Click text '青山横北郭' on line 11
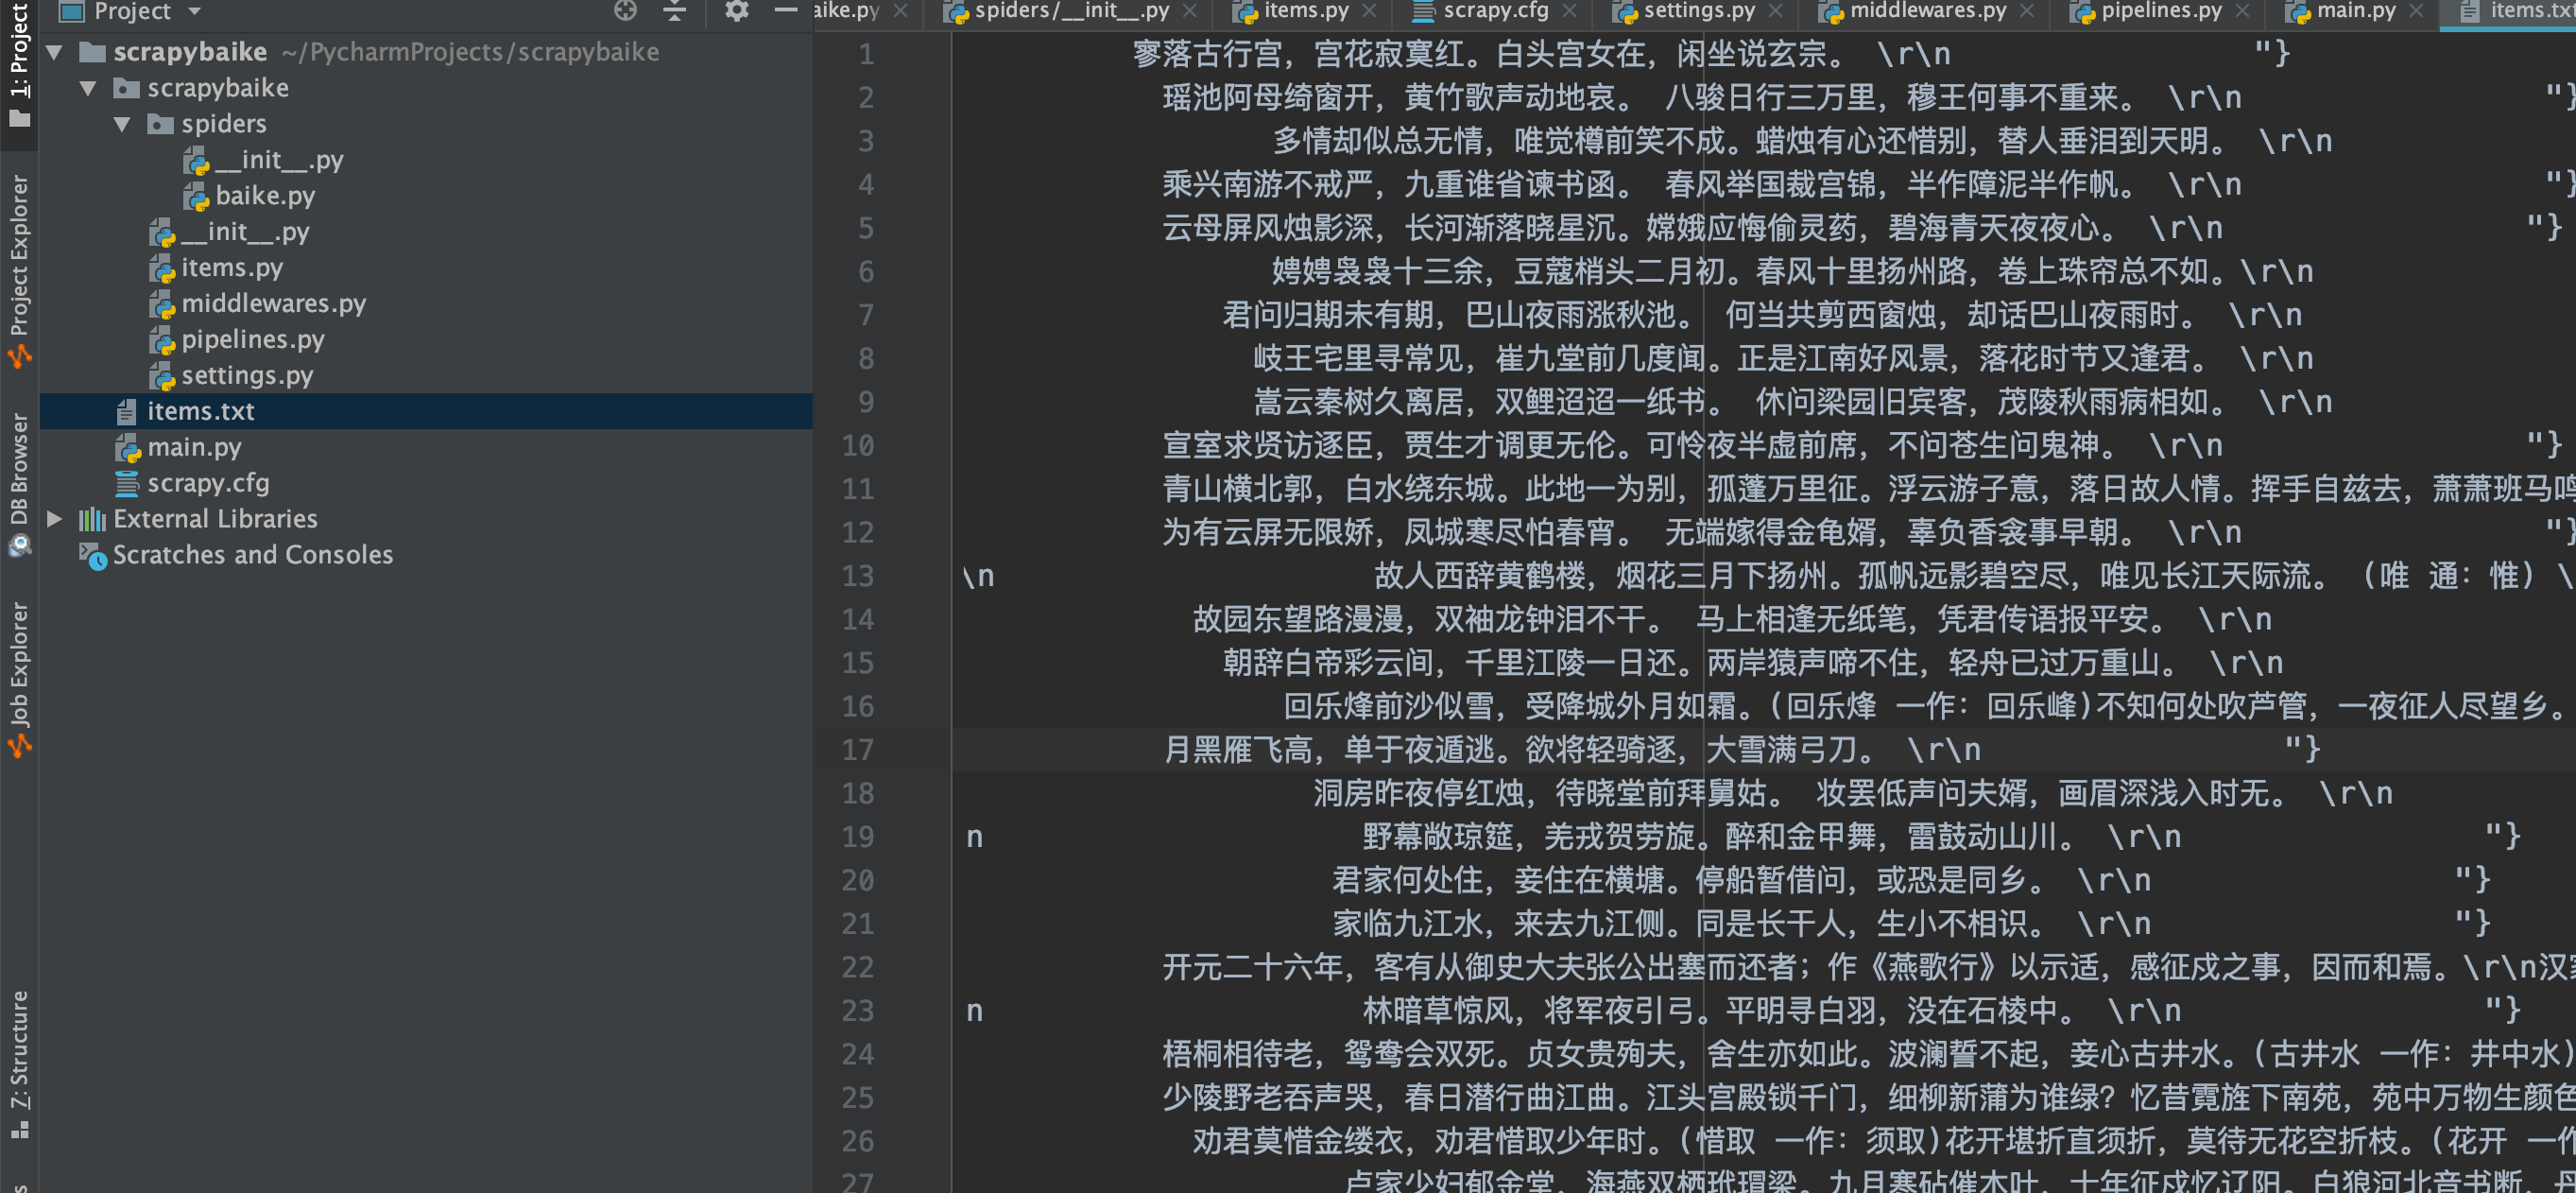This screenshot has width=2576, height=1193. (1237, 489)
